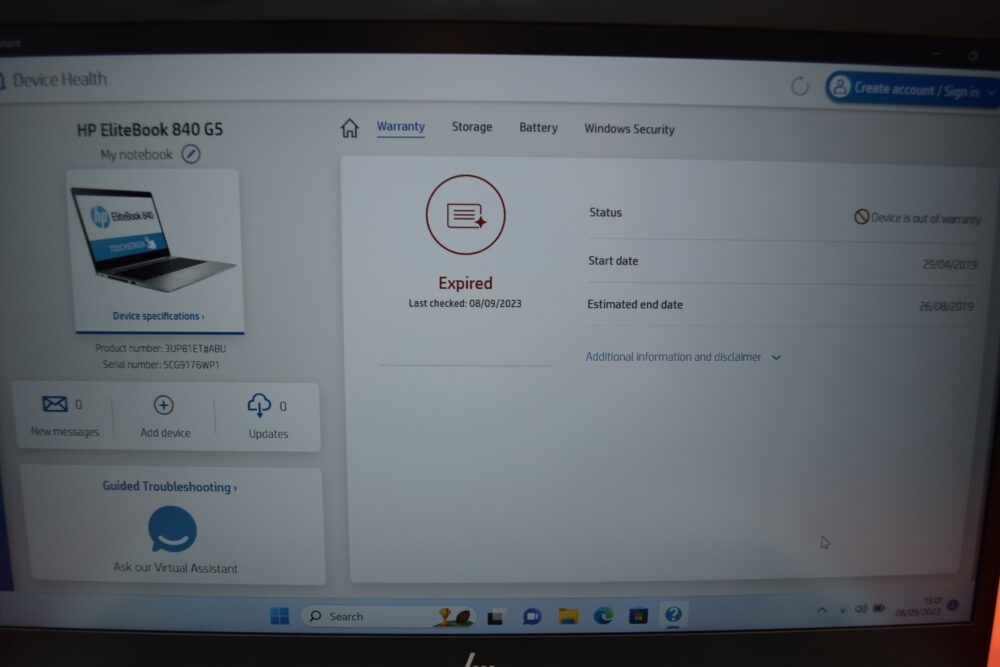Expand dropdown arrow beside Sign in
1000x667 pixels.
point(991,93)
